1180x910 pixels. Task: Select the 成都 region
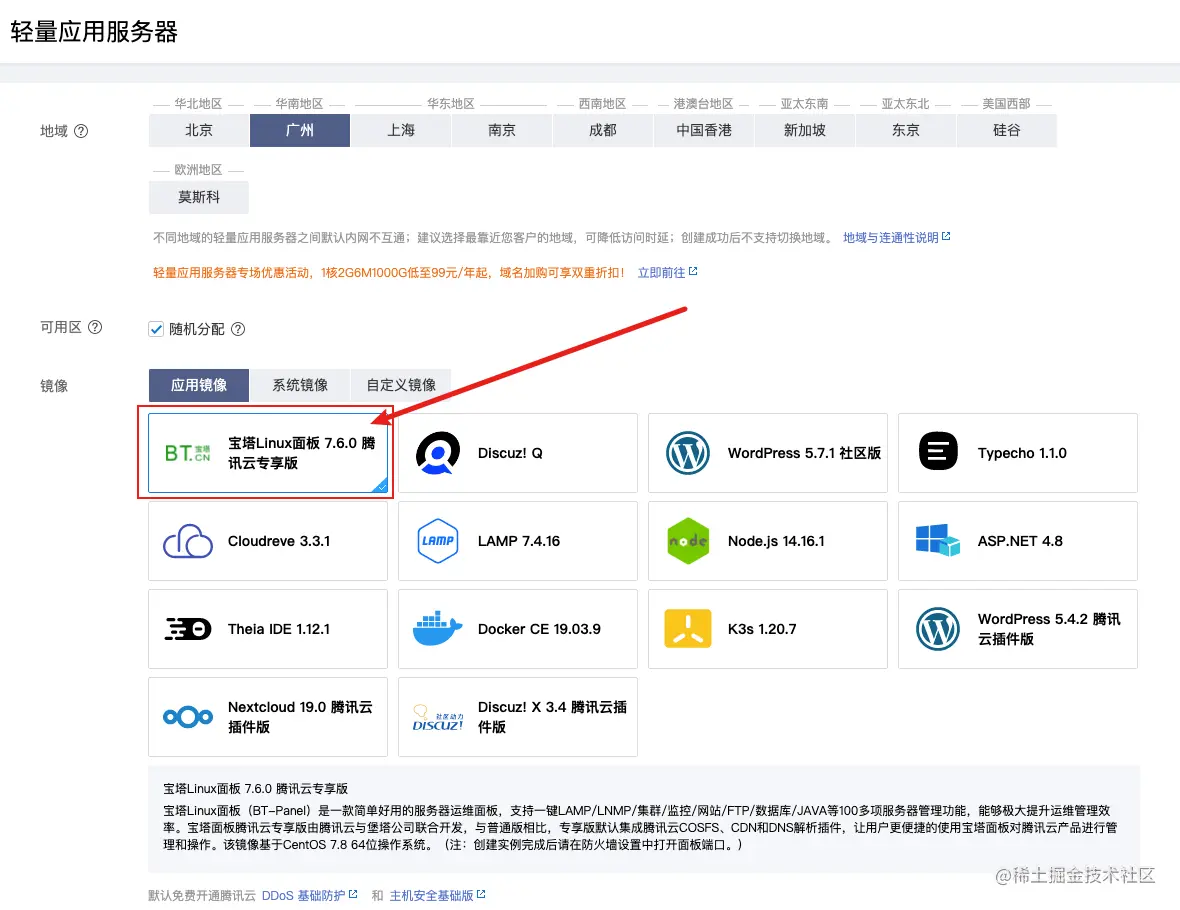[603, 130]
